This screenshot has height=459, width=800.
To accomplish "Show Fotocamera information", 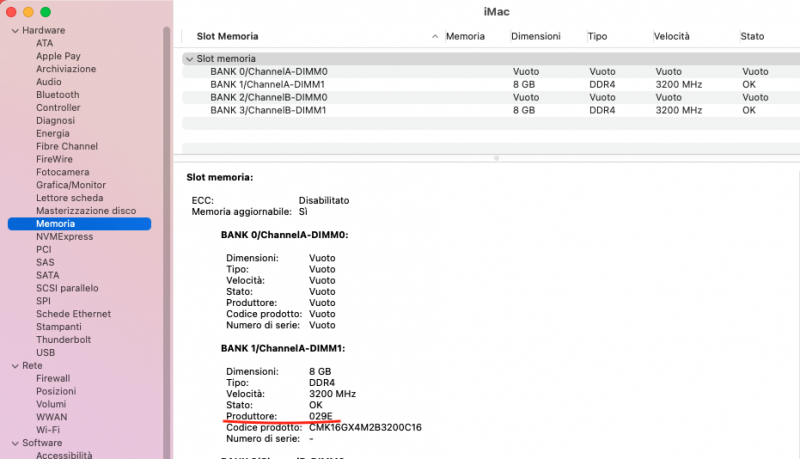I will (x=62, y=172).
